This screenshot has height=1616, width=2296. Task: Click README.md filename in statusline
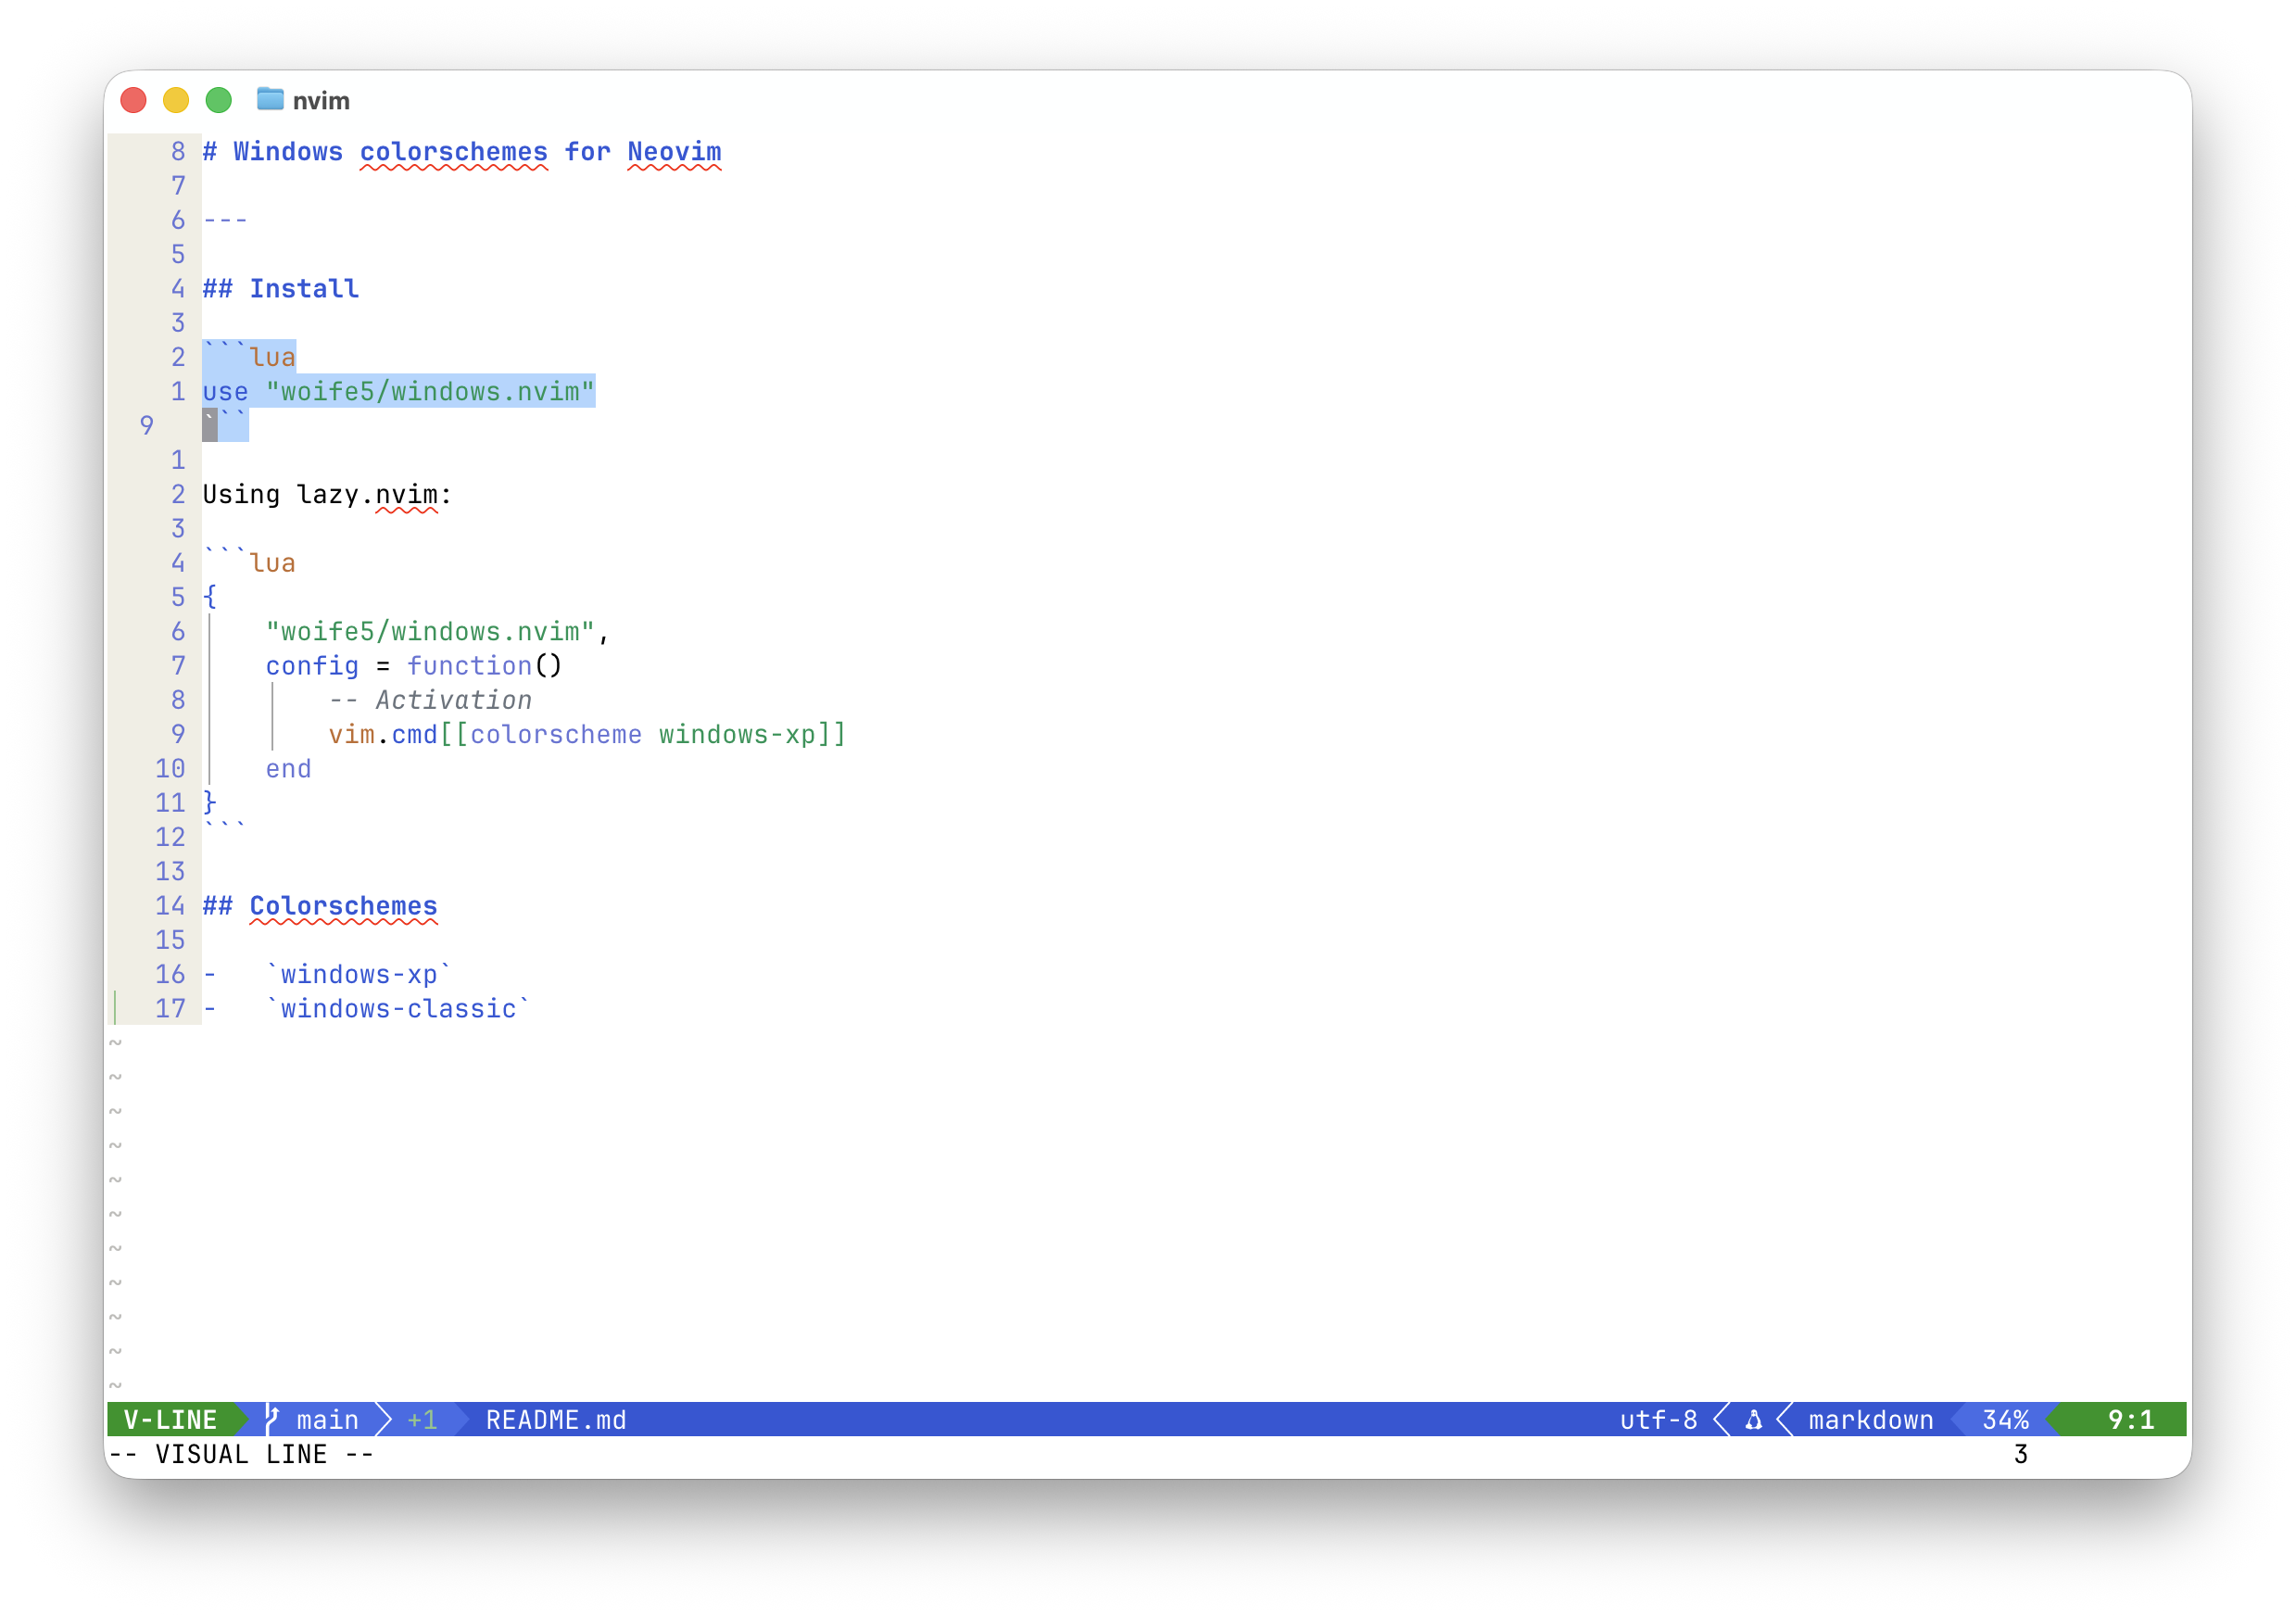tap(556, 1420)
